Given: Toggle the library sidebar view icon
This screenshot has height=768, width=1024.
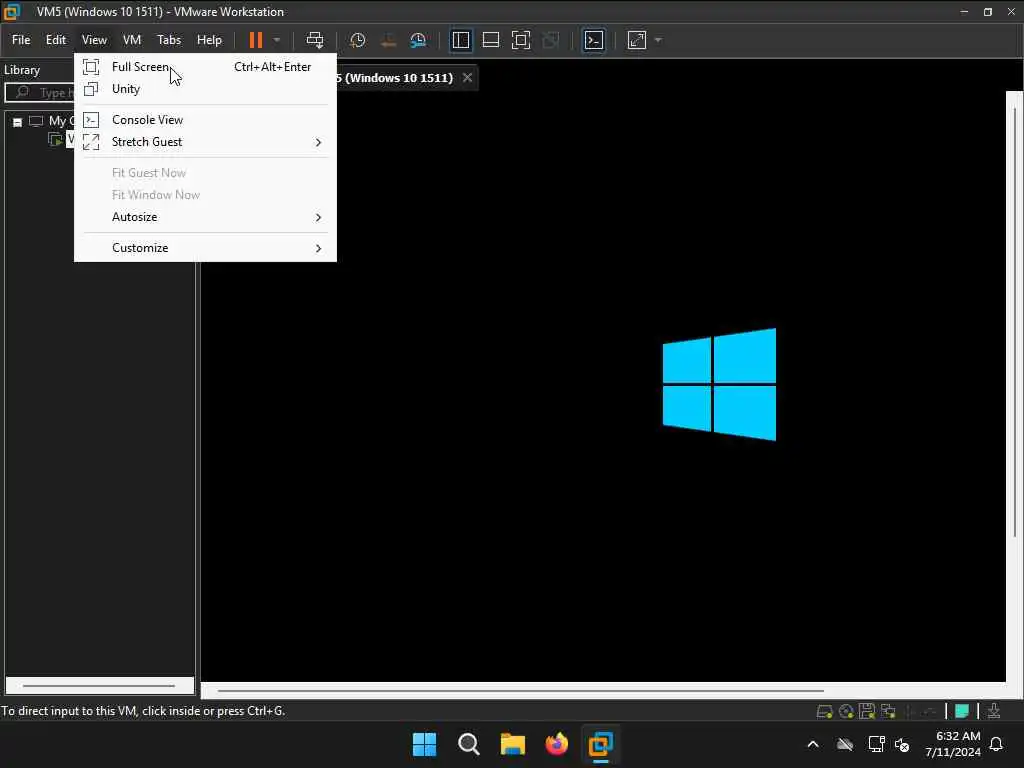Looking at the screenshot, I should tap(460, 40).
